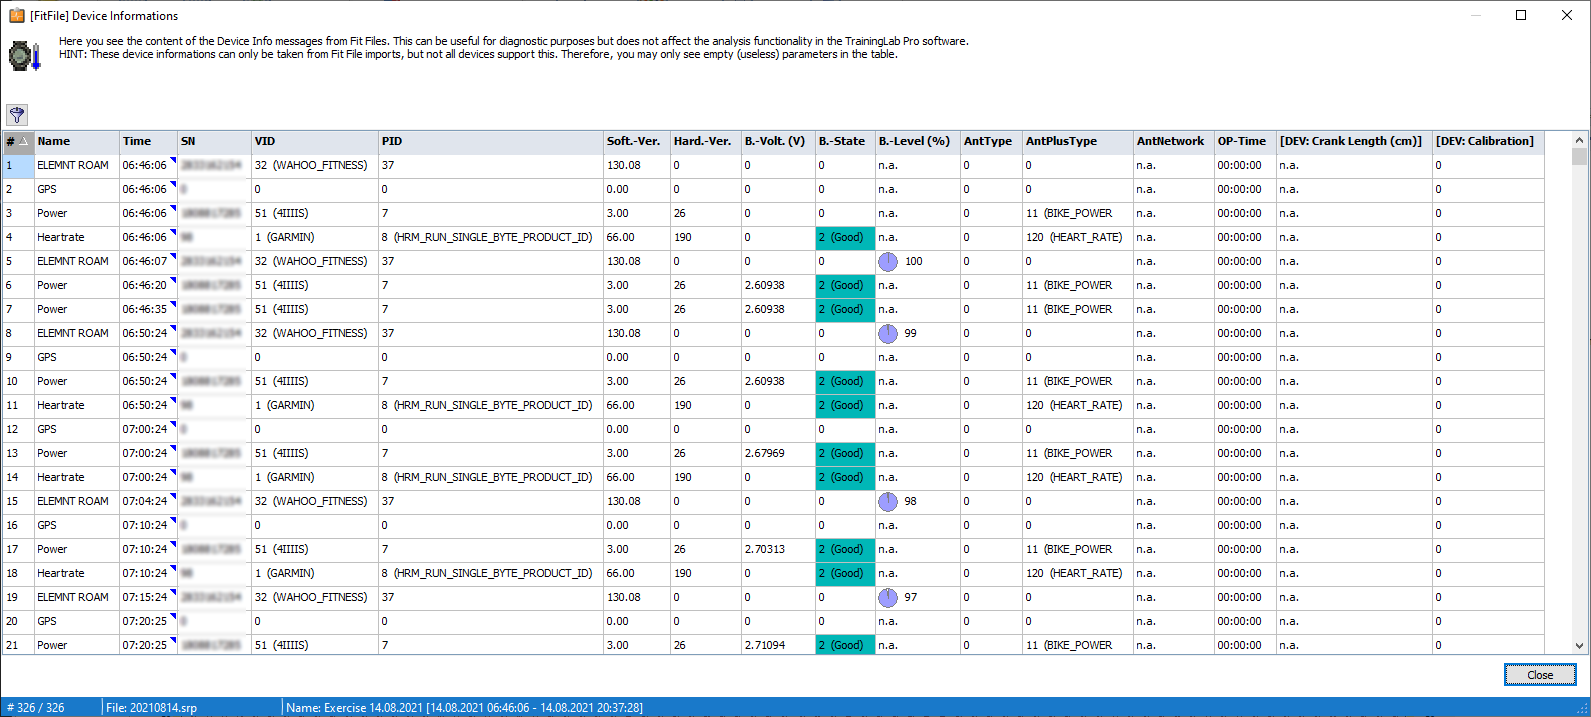Screen dimensions: 1591x717
Task: Sort table by Name column header
Action: click(77, 141)
